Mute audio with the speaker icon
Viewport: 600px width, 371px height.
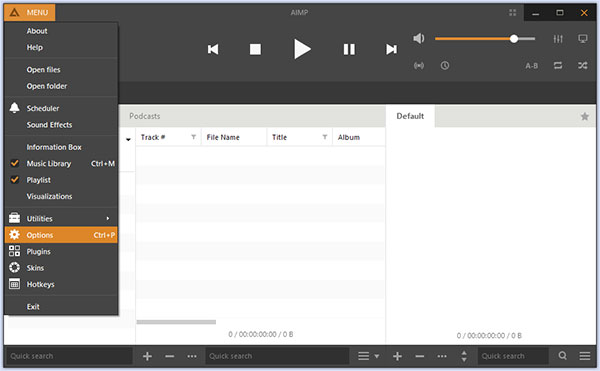[x=419, y=38]
